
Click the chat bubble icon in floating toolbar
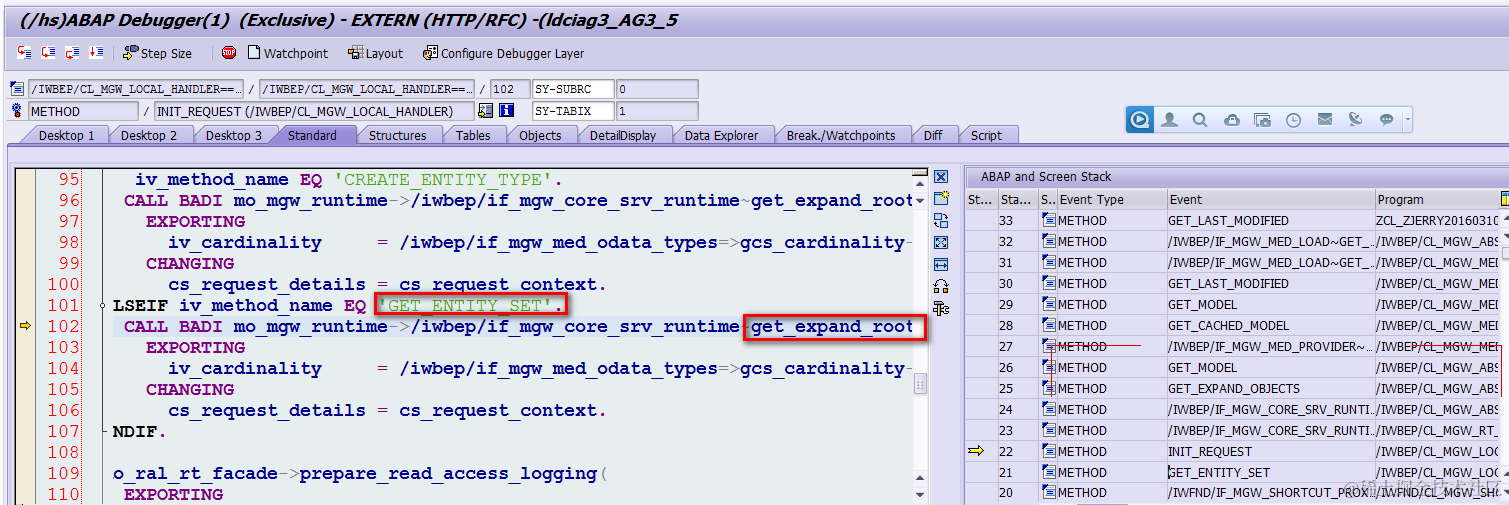click(x=1387, y=120)
